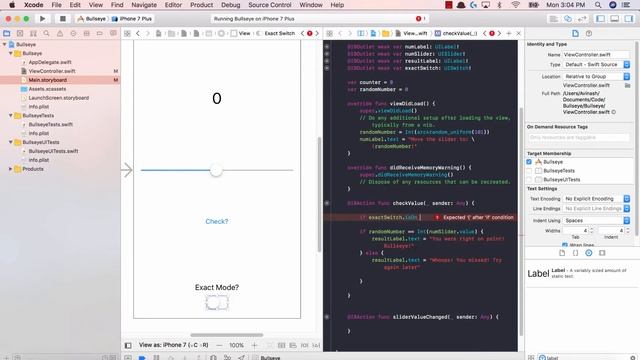Open the Source Control menu
Screen dimensions: 640x360
pos(270,5)
